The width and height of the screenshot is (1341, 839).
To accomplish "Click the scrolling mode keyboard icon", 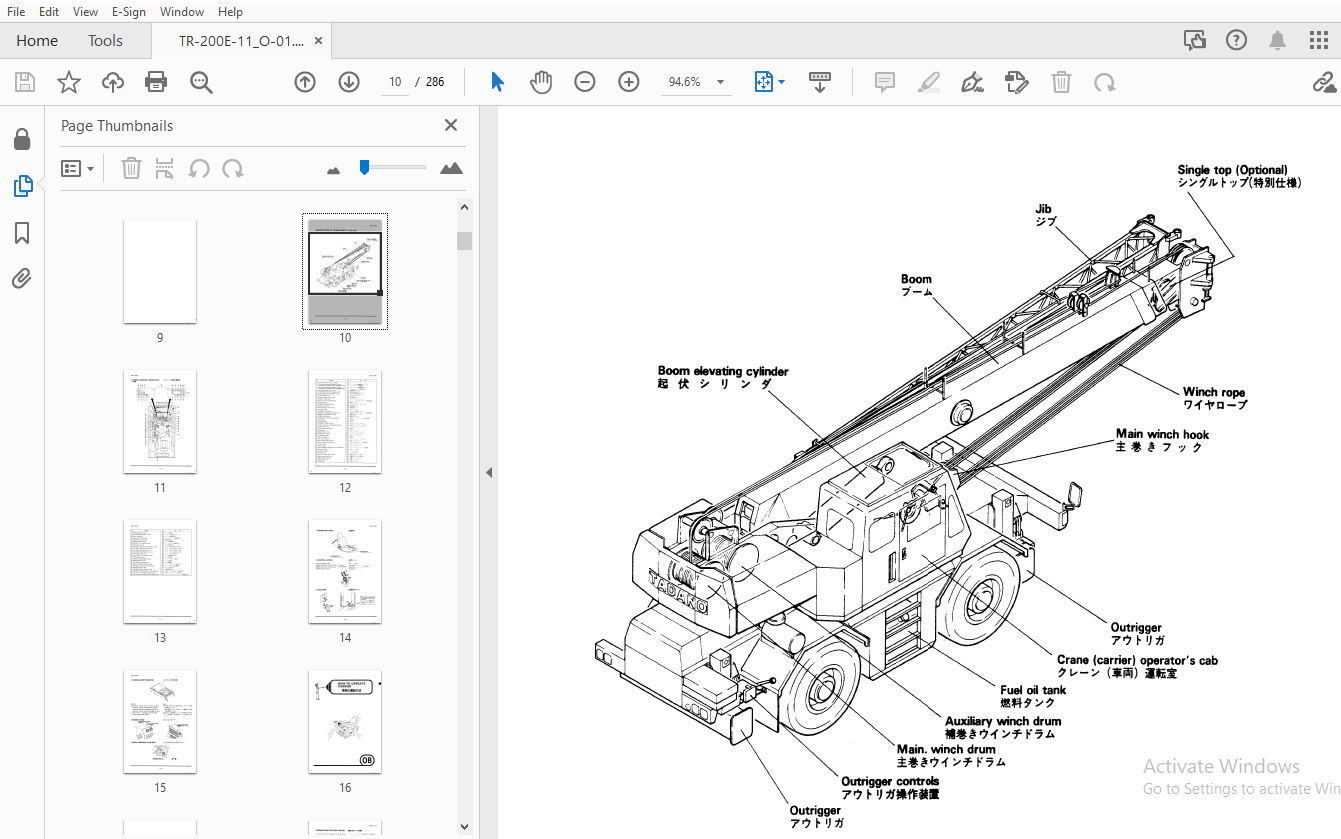I will (x=820, y=82).
